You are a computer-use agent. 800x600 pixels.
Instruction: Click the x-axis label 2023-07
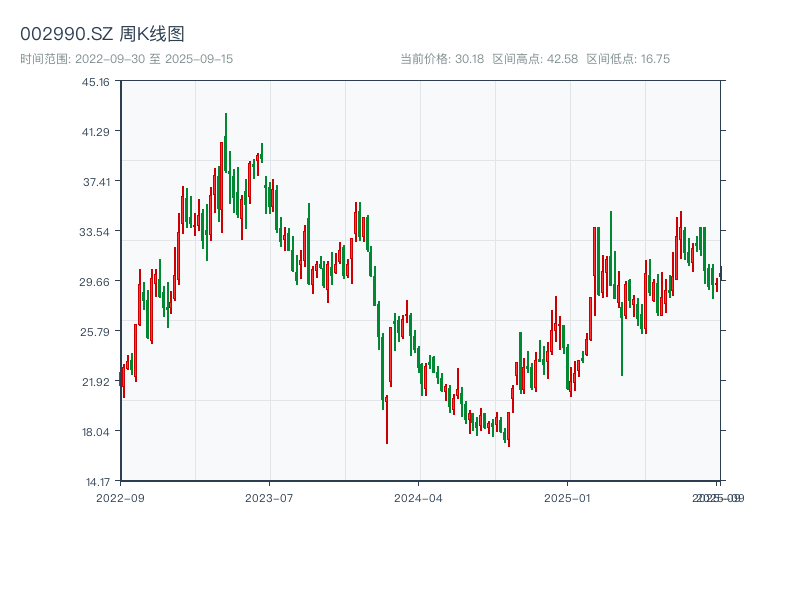(x=269, y=498)
